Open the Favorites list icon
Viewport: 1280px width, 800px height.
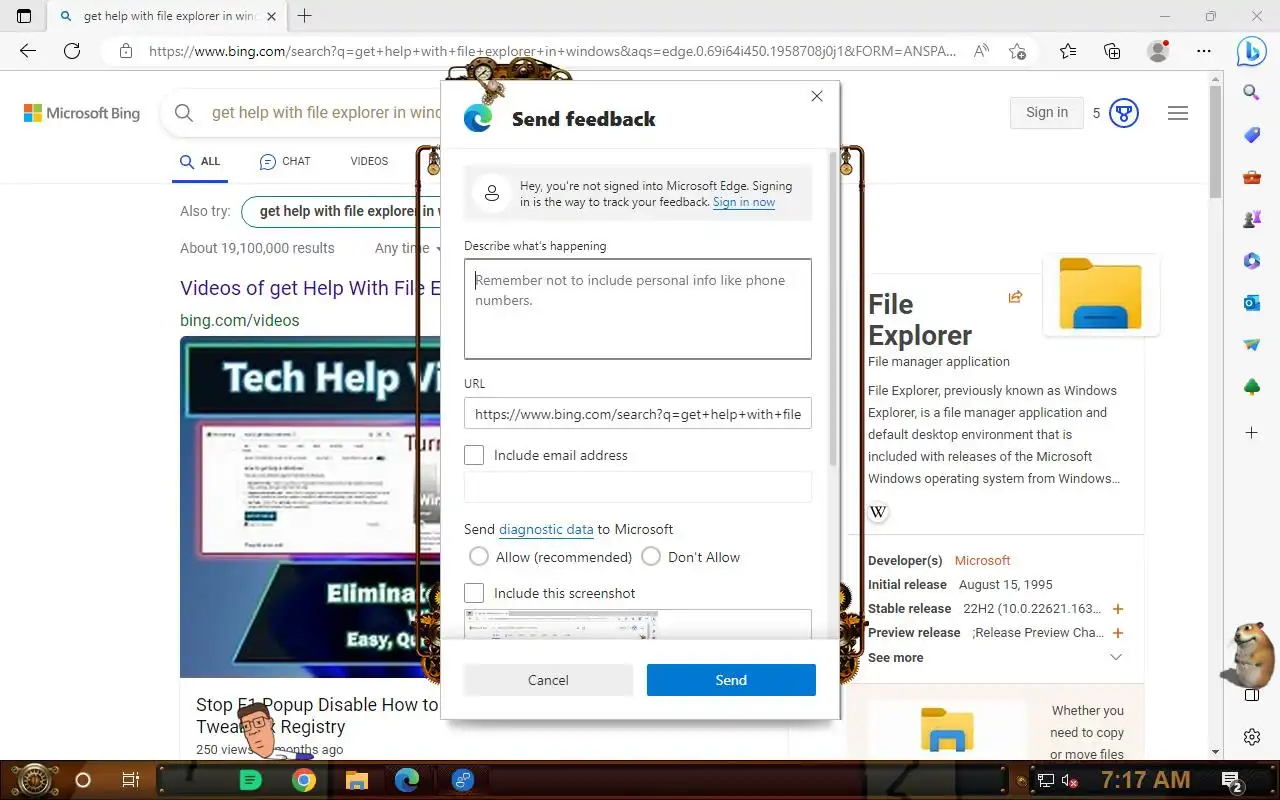click(1068, 51)
